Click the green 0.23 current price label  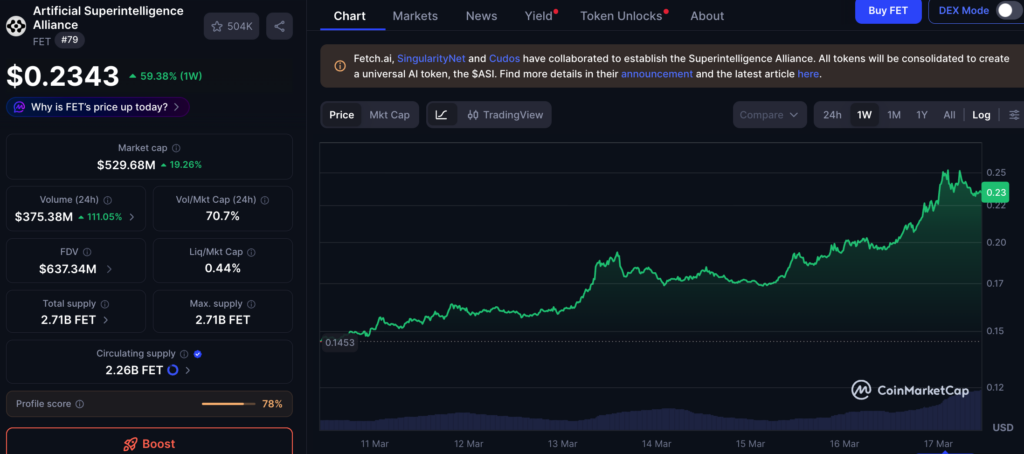tap(997, 192)
